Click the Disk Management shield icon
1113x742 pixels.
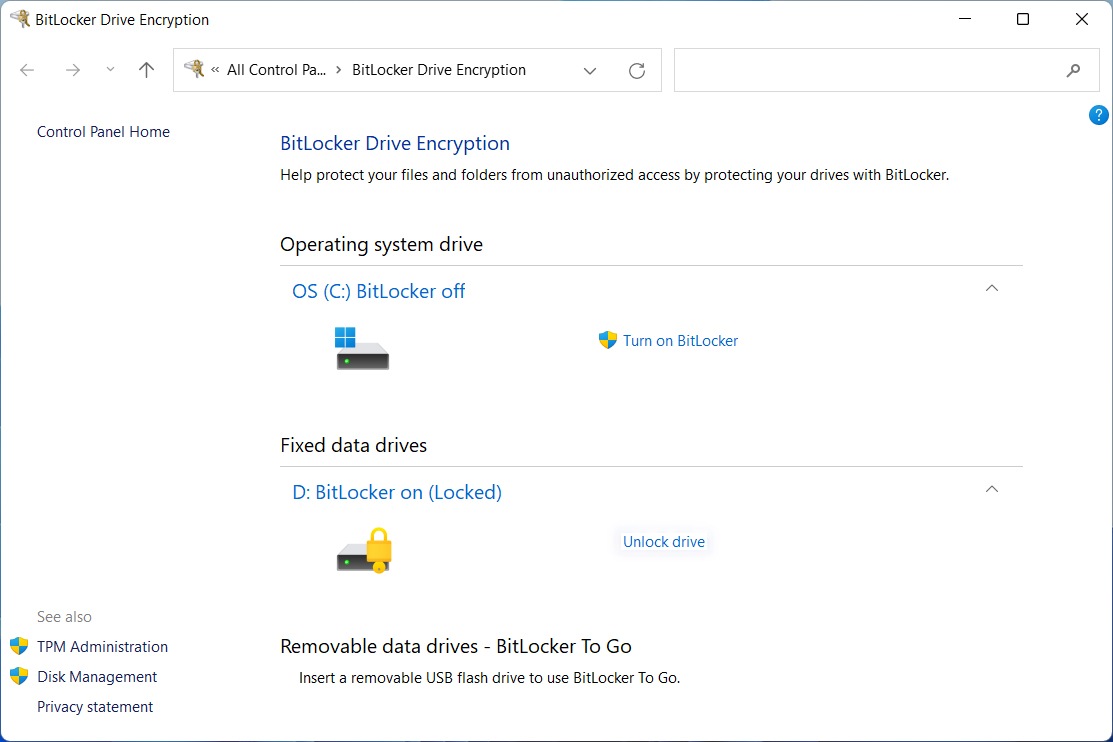tap(19, 676)
